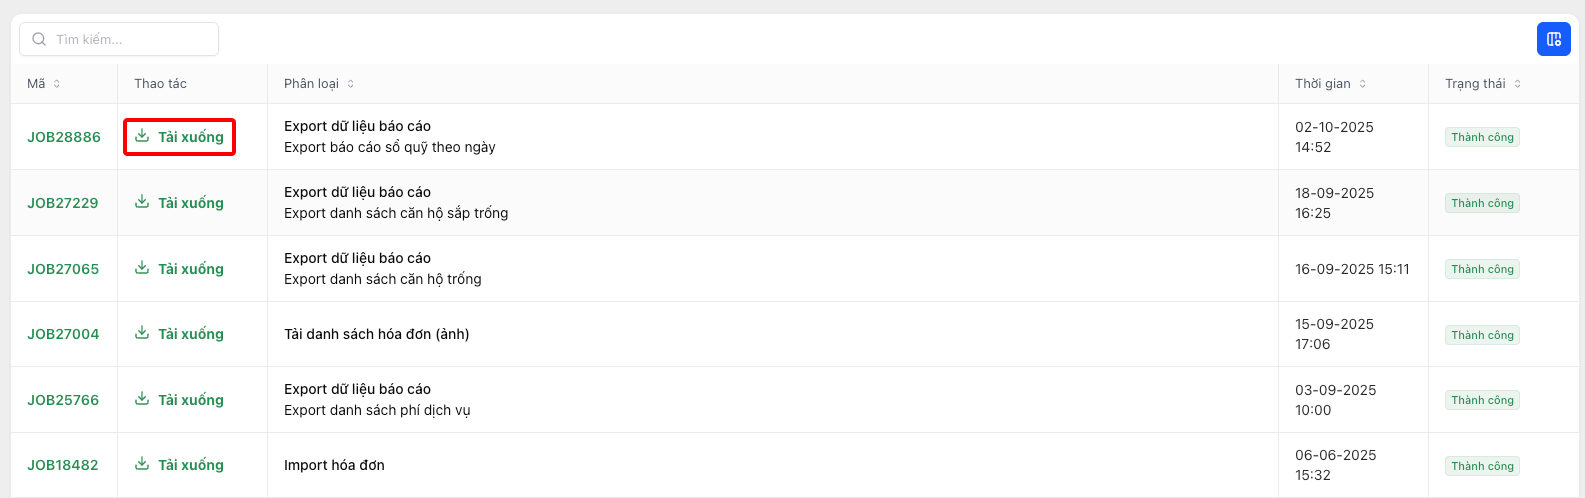Image resolution: width=1585 pixels, height=498 pixels.
Task: Click download icon for JOB28886
Action: point(142,136)
